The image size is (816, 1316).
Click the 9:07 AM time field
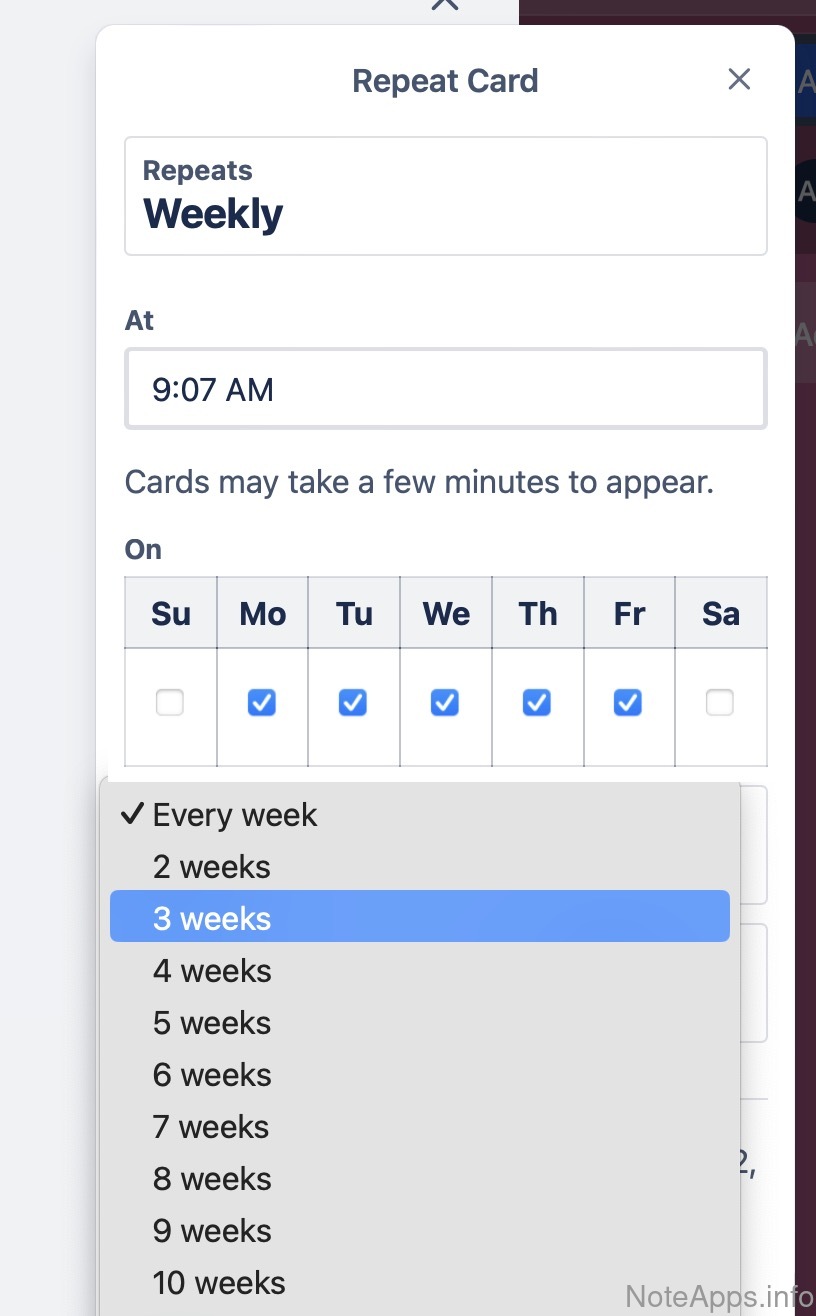(445, 389)
